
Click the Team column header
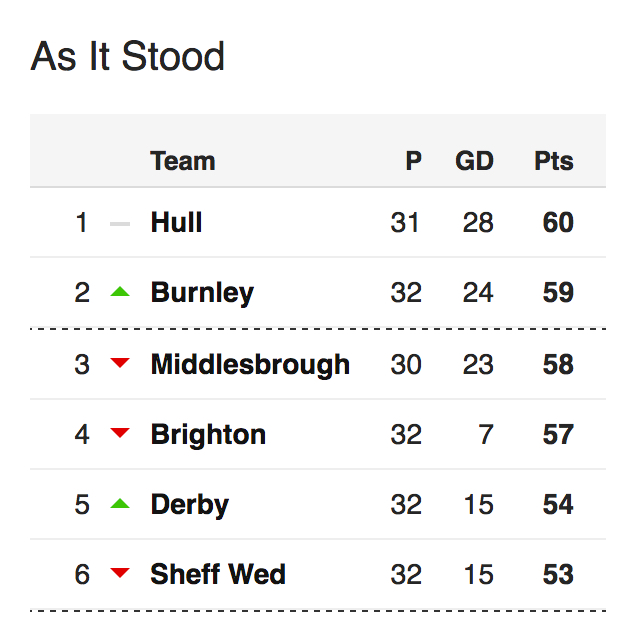183,161
